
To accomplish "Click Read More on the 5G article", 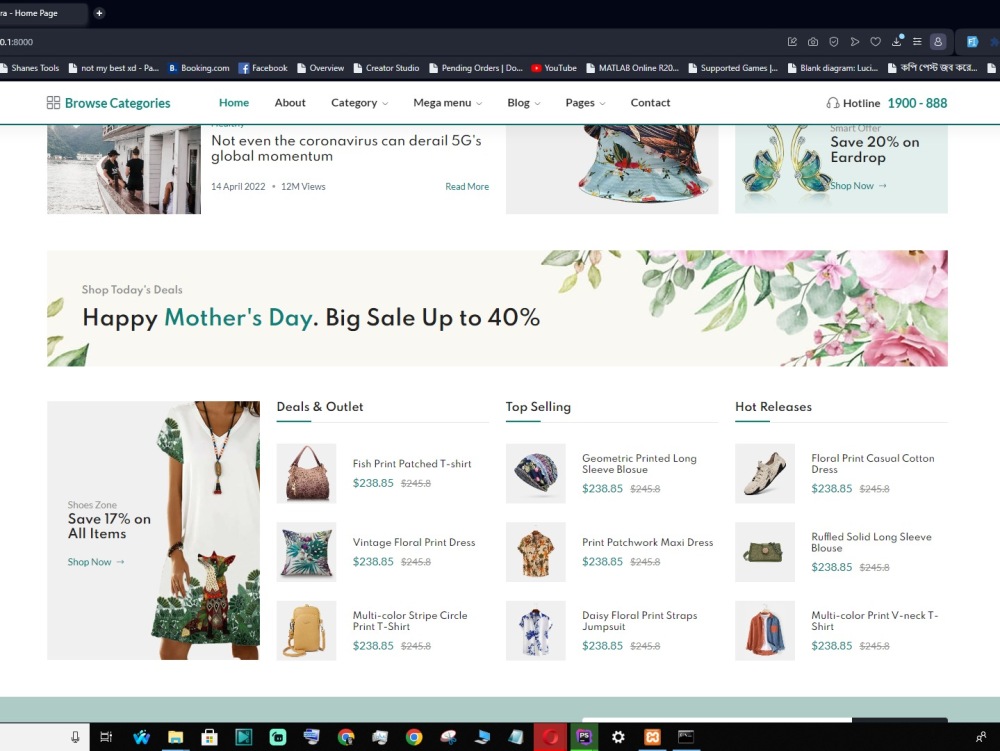I will coord(467,186).
